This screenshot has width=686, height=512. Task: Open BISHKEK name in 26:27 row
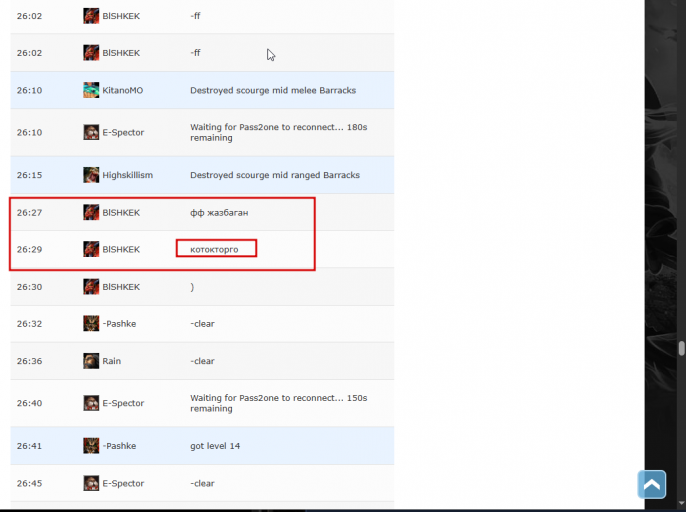tap(121, 212)
